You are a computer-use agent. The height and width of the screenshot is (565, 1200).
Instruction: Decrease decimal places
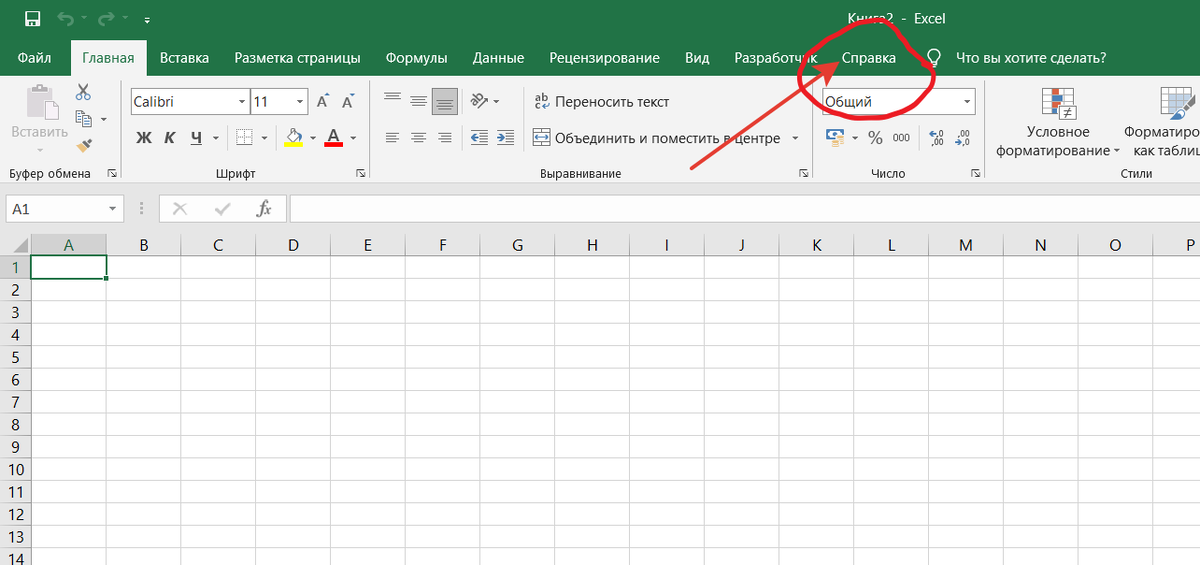coord(963,137)
